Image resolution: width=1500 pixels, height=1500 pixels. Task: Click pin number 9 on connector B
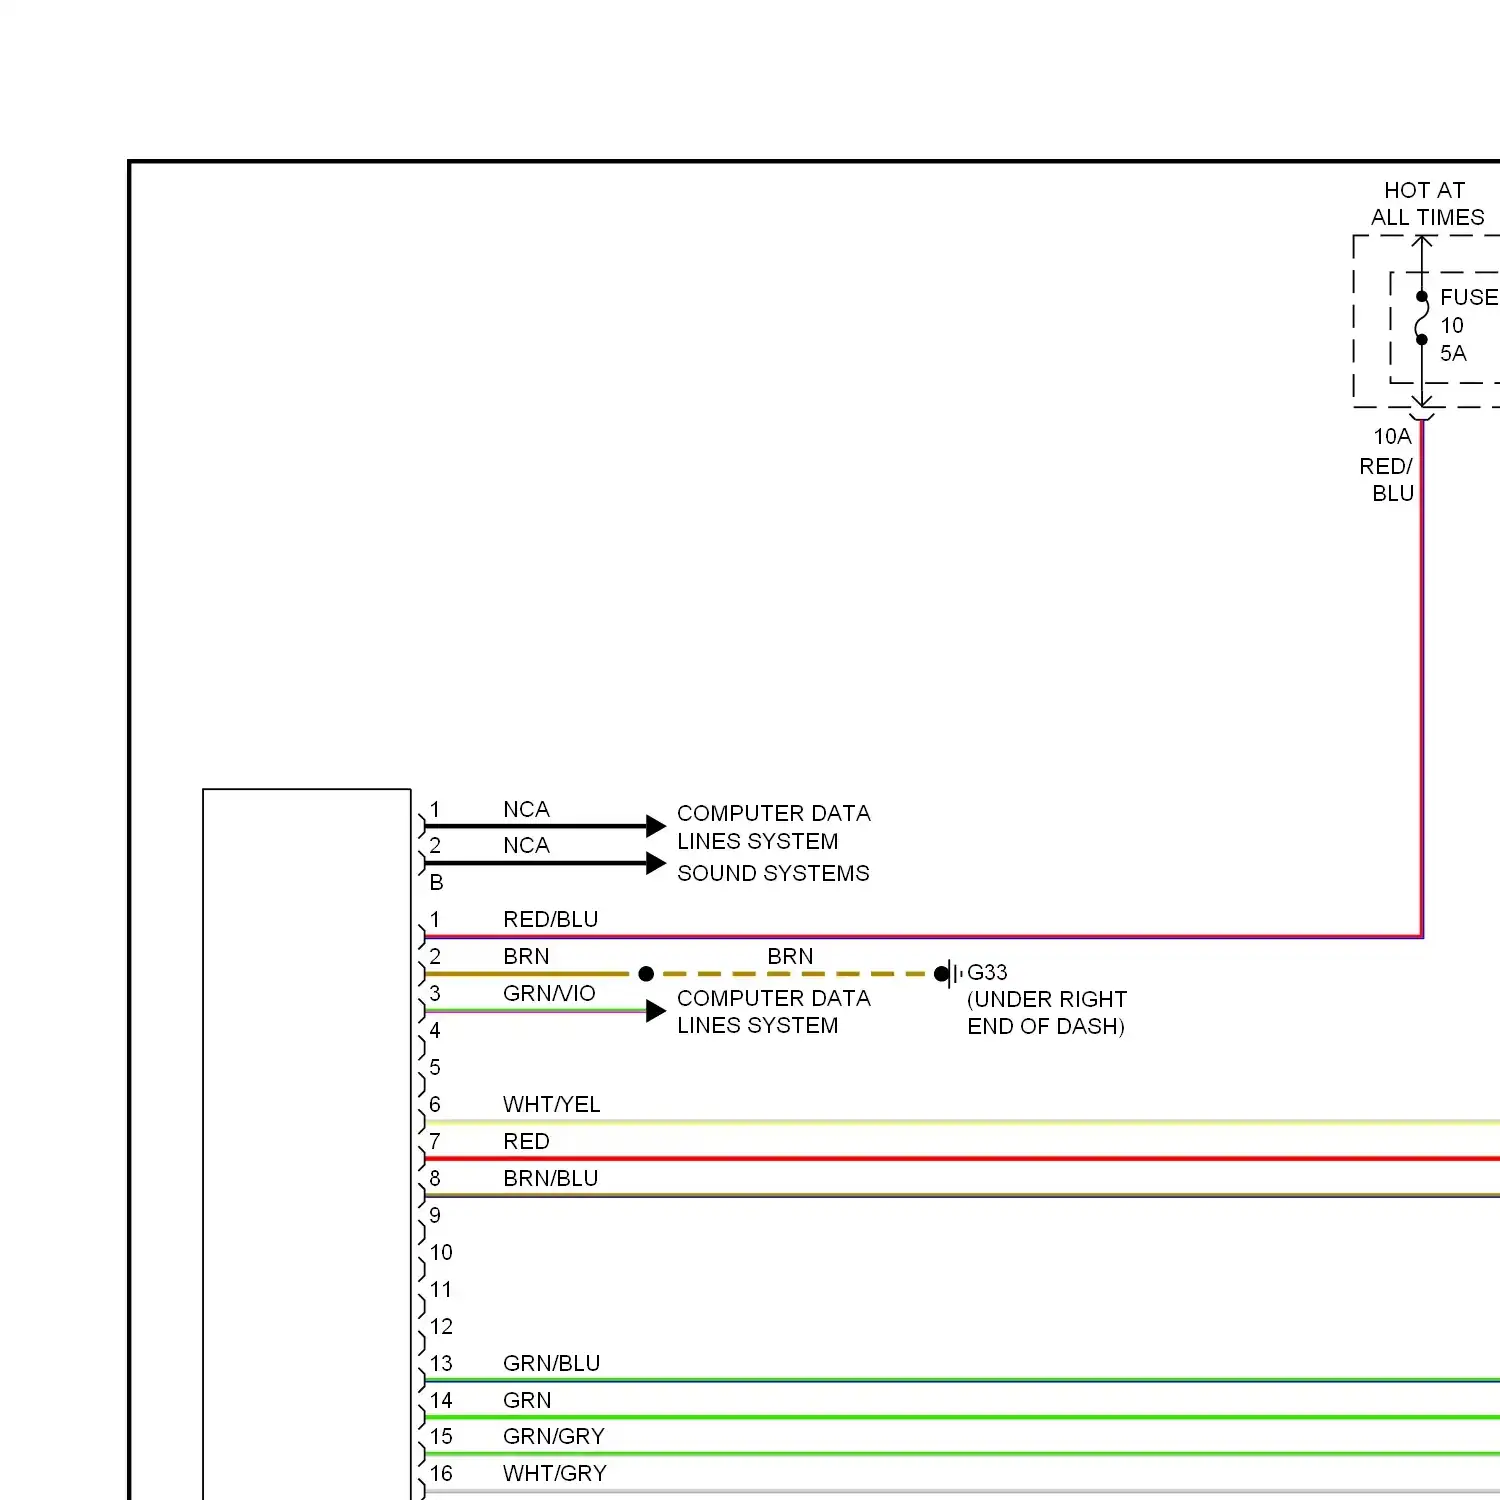[435, 1215]
